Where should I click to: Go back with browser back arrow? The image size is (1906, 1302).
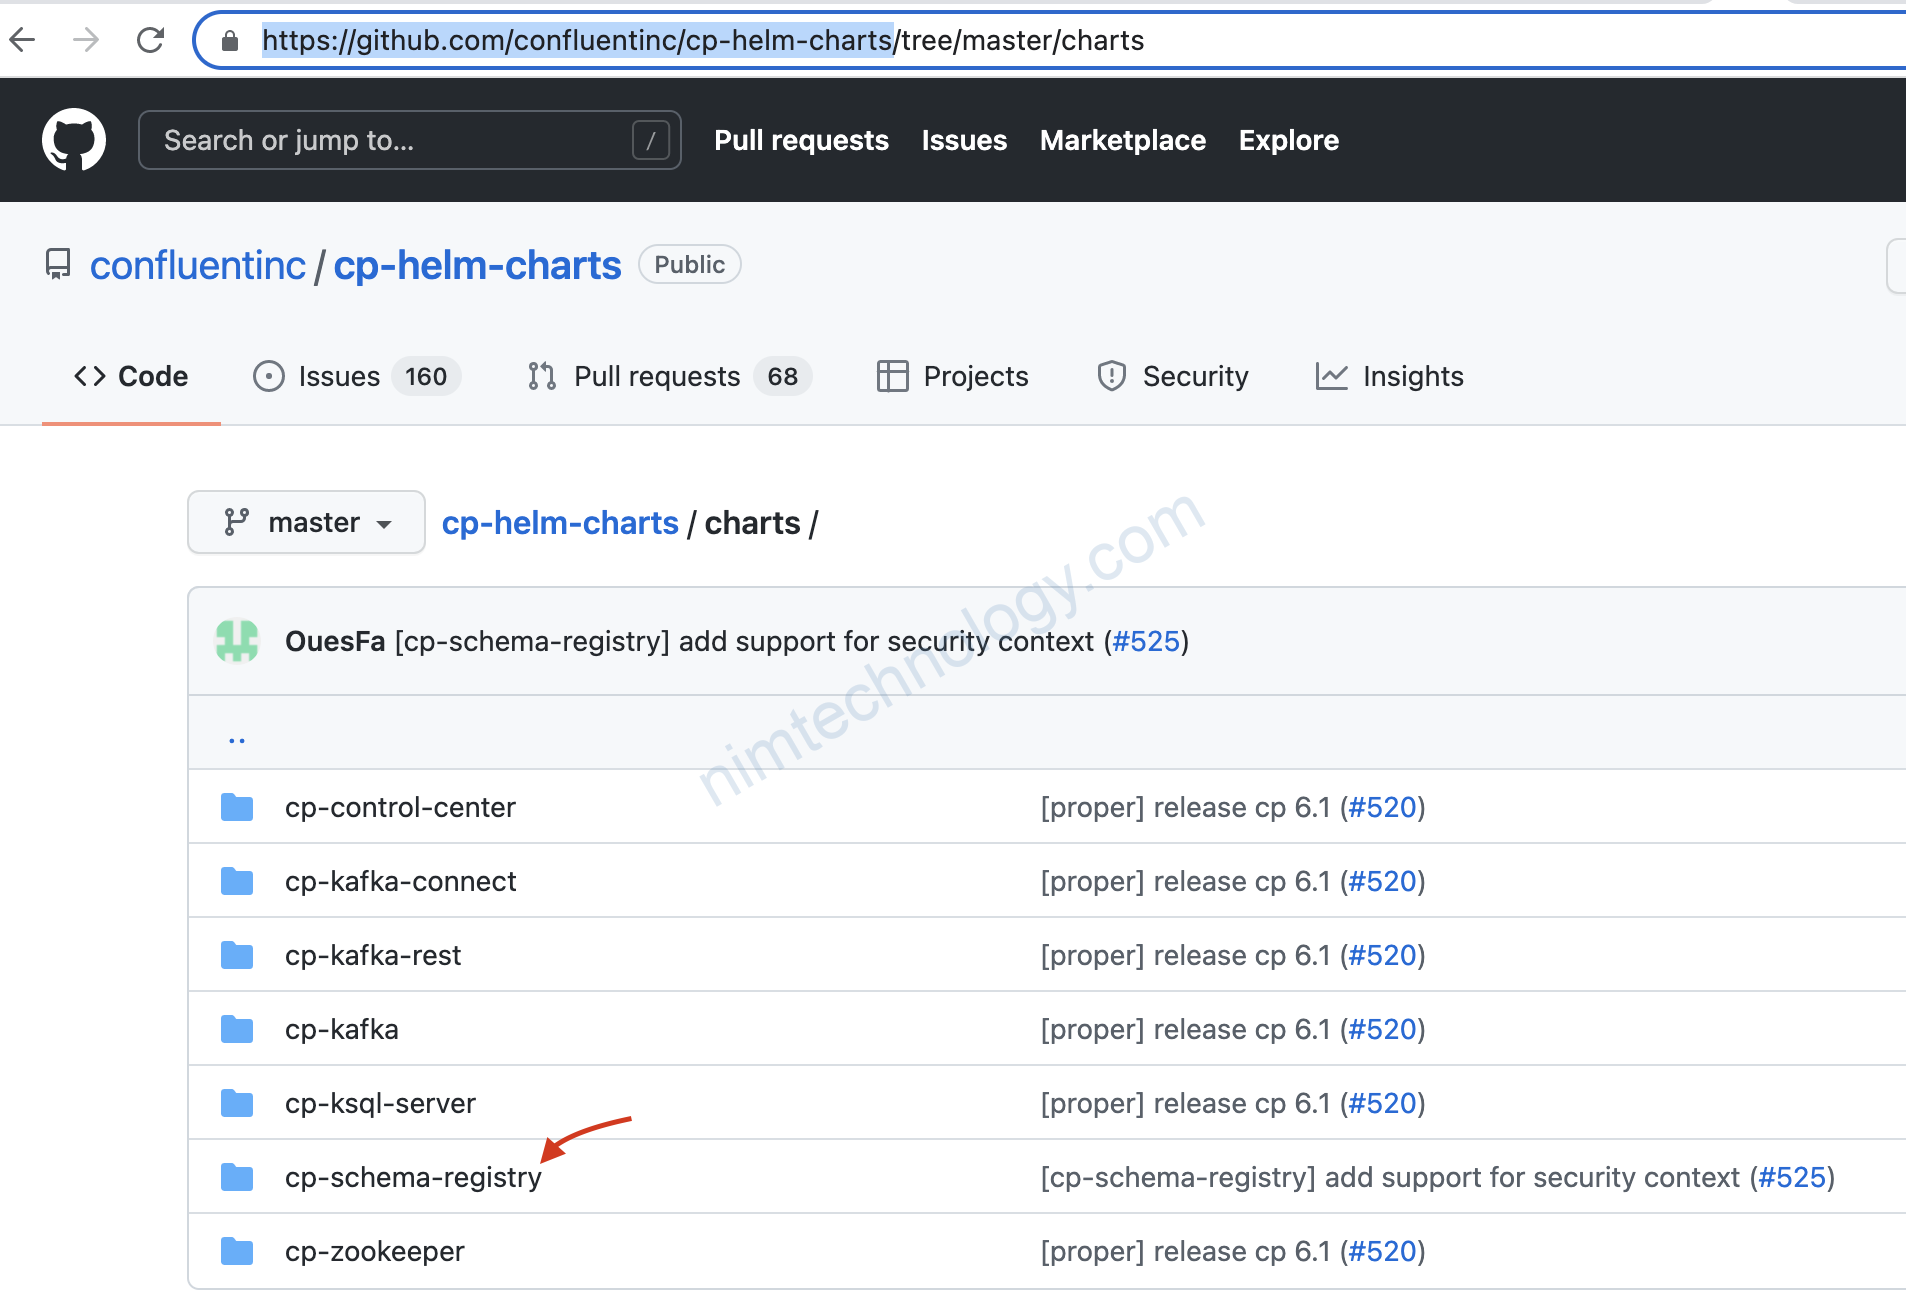22,40
